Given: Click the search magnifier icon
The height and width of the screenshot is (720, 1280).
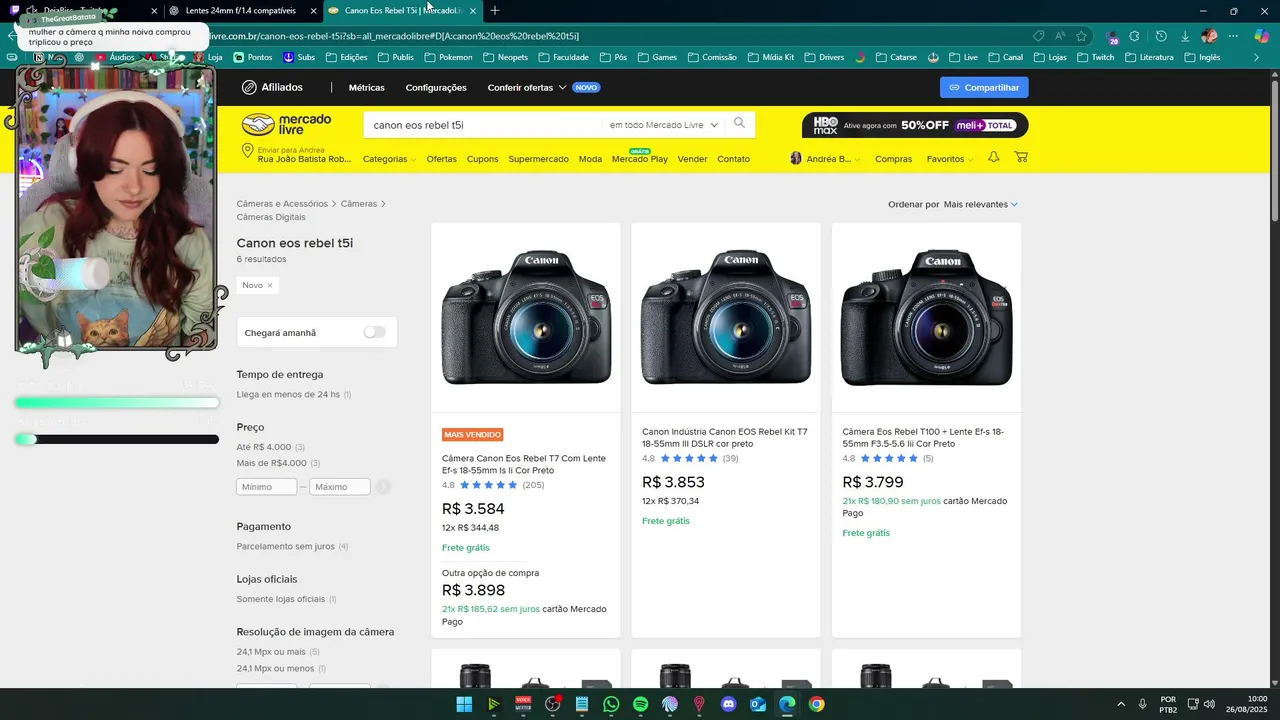Looking at the screenshot, I should [x=739, y=124].
